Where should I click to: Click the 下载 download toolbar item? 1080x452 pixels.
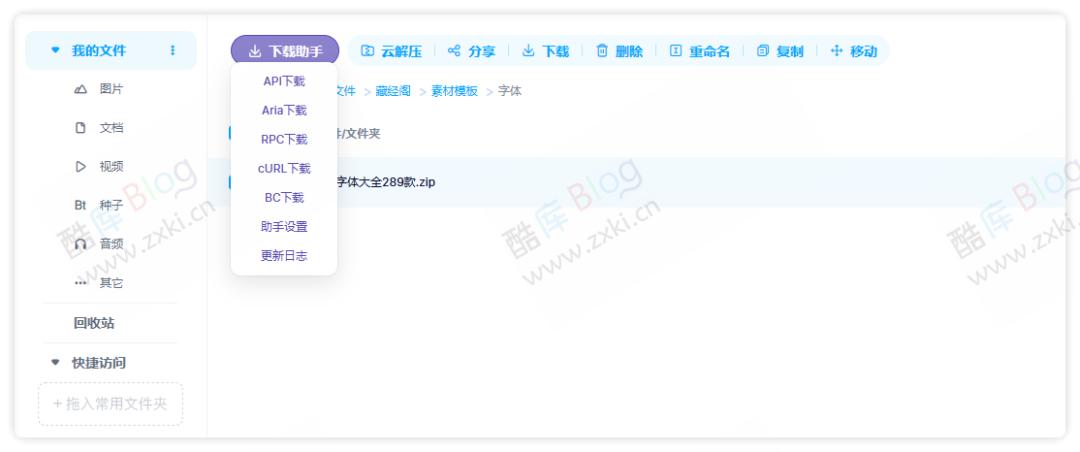pos(546,51)
